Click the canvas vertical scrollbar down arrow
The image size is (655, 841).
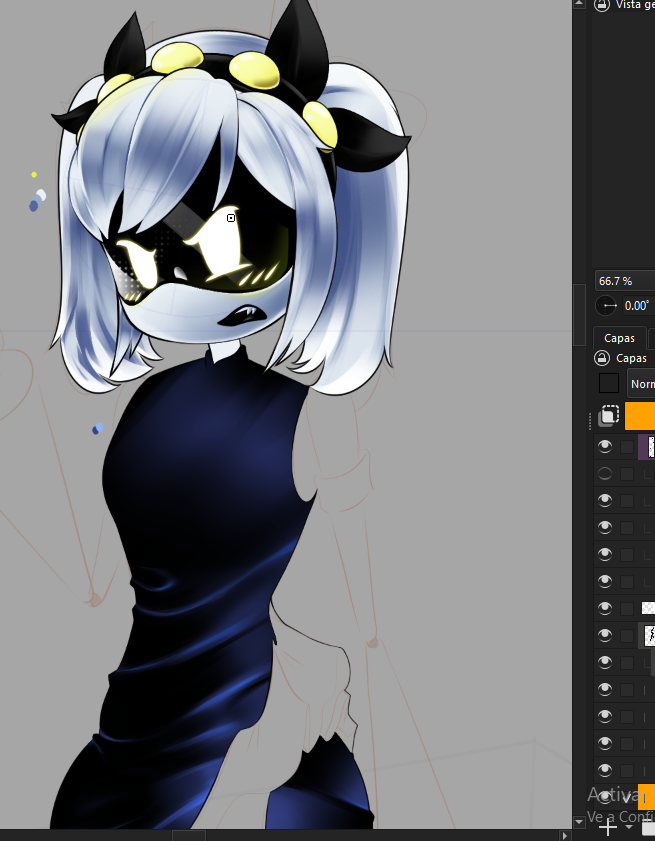coord(579,822)
